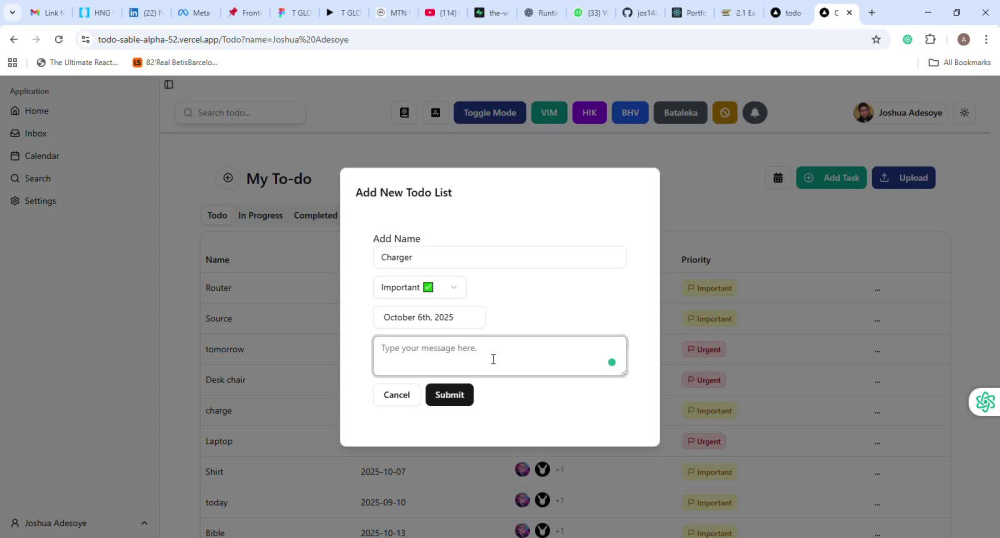The image size is (1000, 538).
Task: Click the theme sun icon beside user name
Action: pyautogui.click(x=964, y=113)
